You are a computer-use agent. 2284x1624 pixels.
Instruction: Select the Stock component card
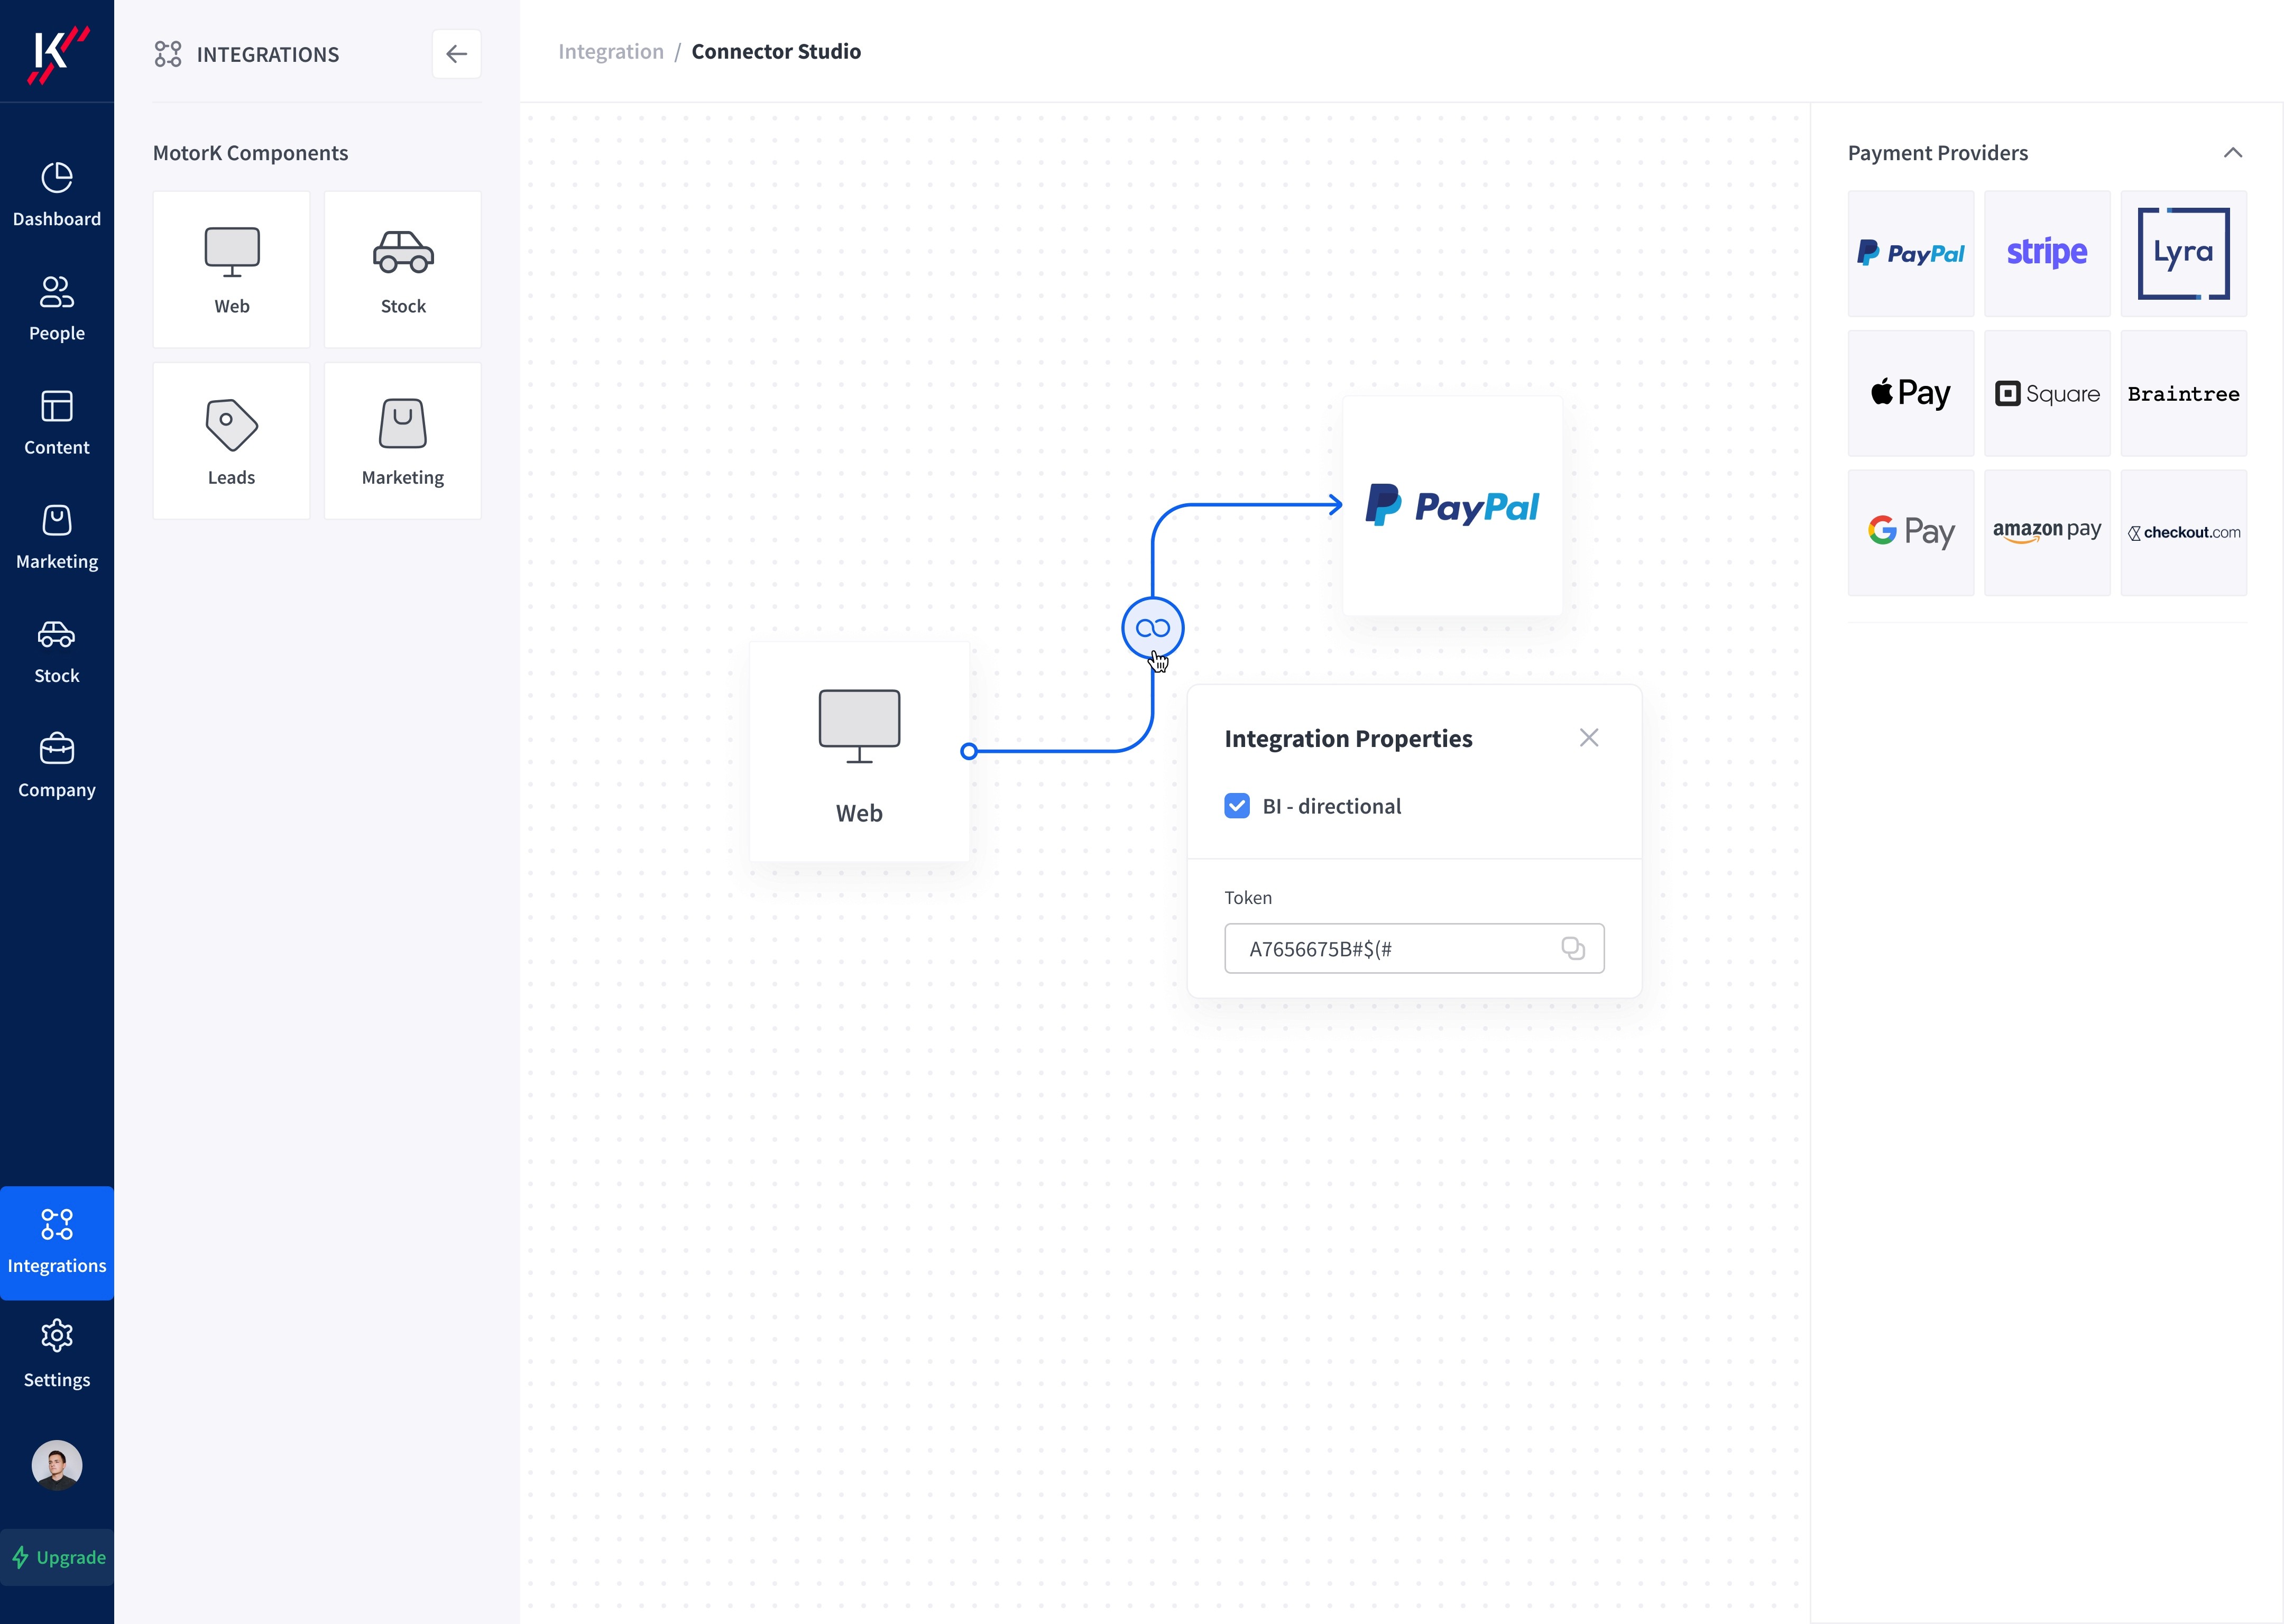403,269
